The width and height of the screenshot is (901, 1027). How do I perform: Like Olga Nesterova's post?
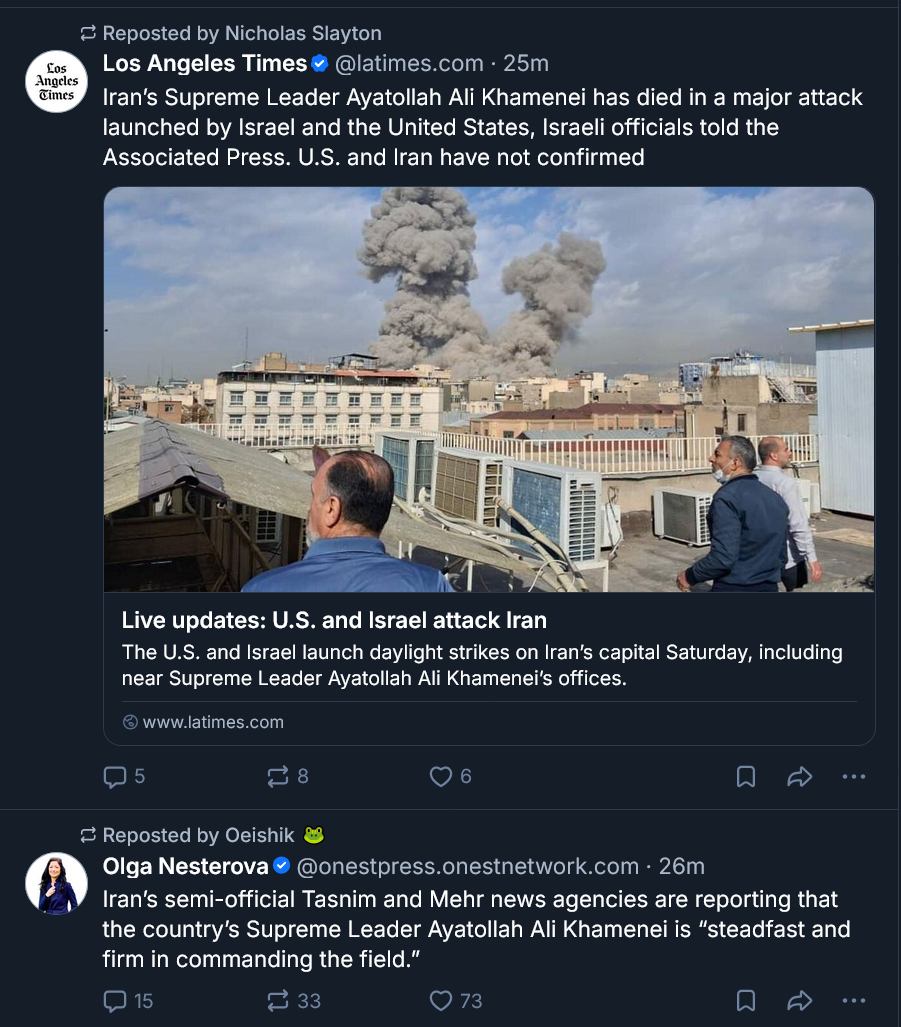pyautogui.click(x=441, y=1000)
